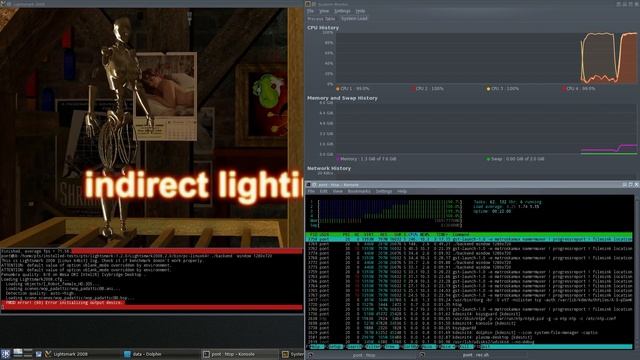640x360 pixels.
Task: Open File menu in System Monitor
Action: [311, 11]
